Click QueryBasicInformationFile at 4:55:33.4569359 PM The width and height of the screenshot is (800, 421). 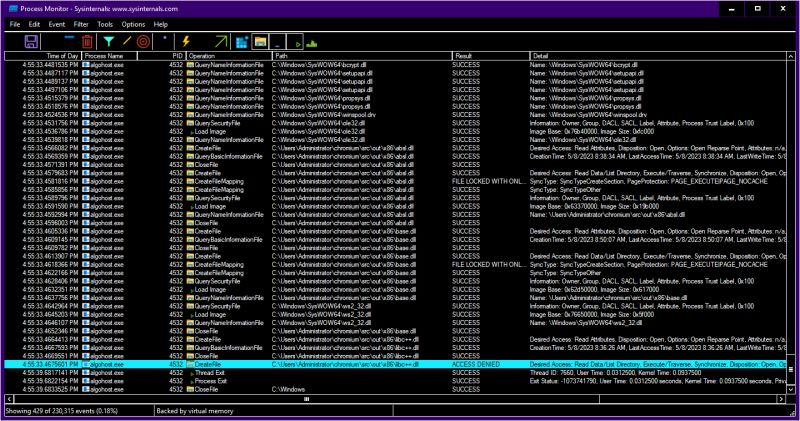click(x=228, y=156)
